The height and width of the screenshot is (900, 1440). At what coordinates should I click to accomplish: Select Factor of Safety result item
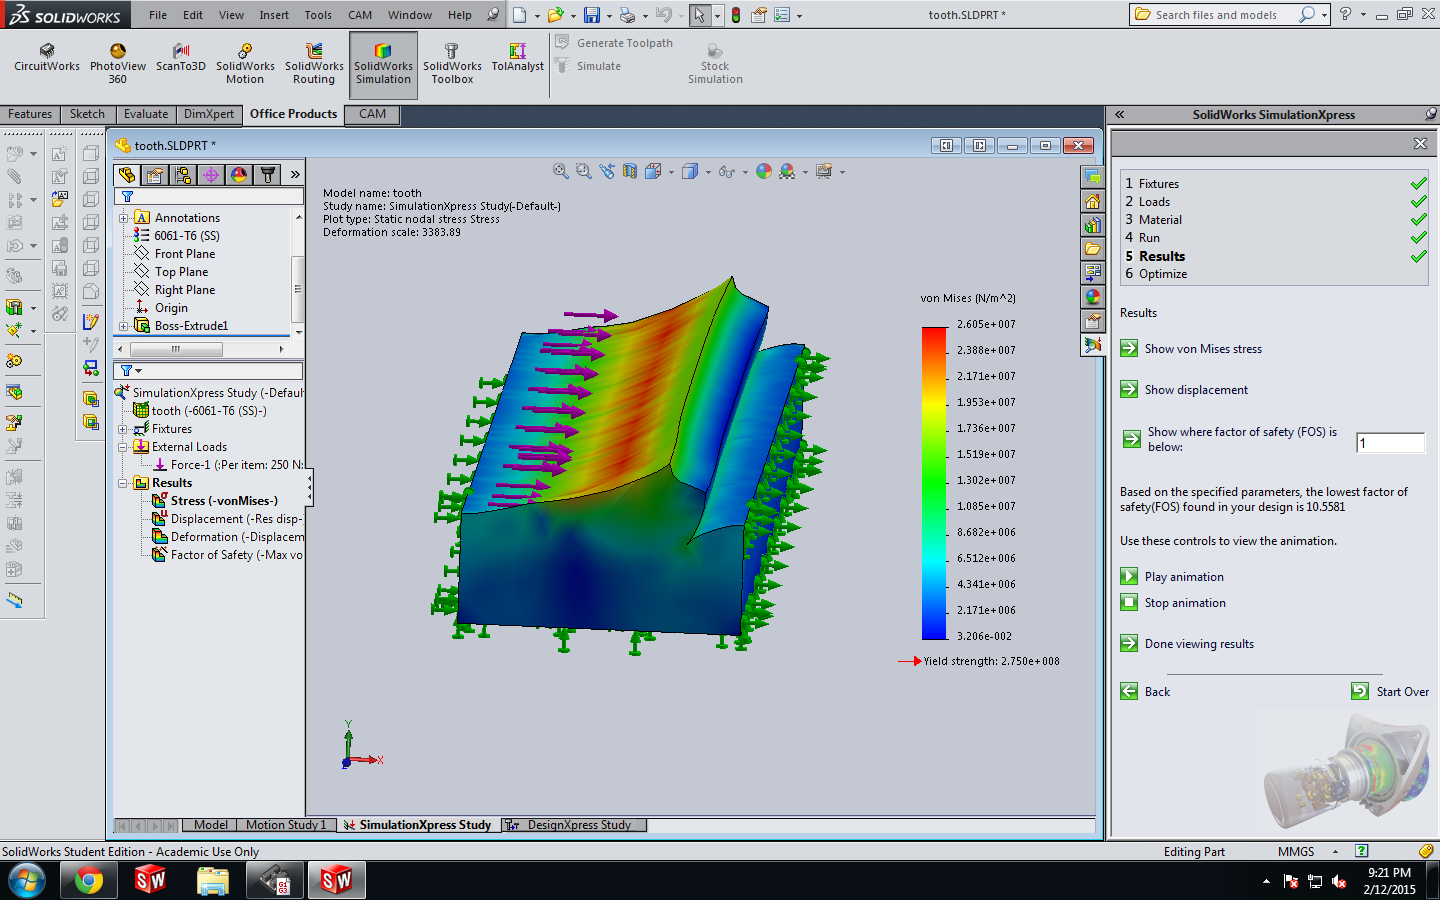[x=227, y=555]
